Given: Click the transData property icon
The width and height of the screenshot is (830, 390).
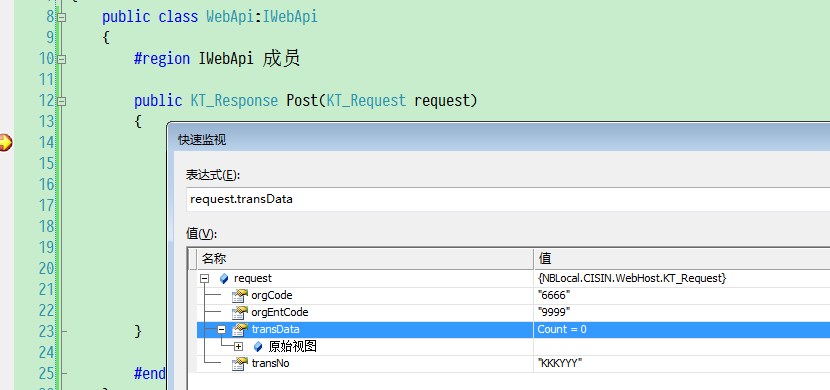Looking at the screenshot, I should [x=240, y=330].
